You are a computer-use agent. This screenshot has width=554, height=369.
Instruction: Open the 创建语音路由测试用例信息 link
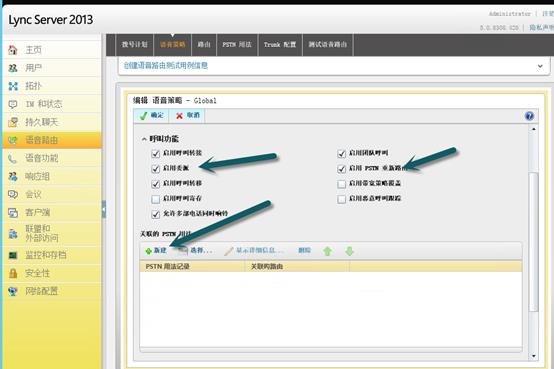click(165, 66)
